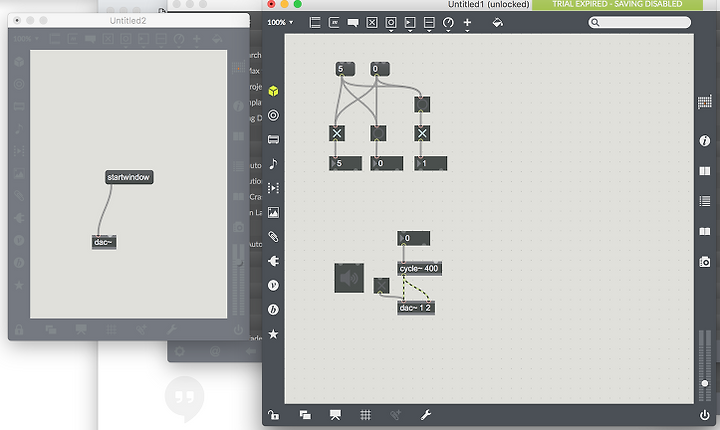This screenshot has height=430, width=720.
Task: Open the button object menu in the toolbar
Action: tap(391, 23)
